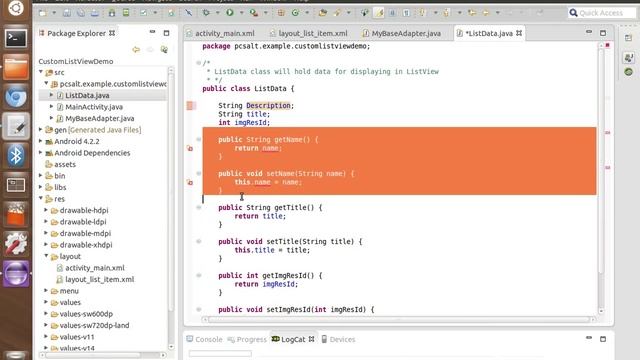The height and width of the screenshot is (360, 640).
Task: Toggle folding for getName method
Action: coord(198,140)
